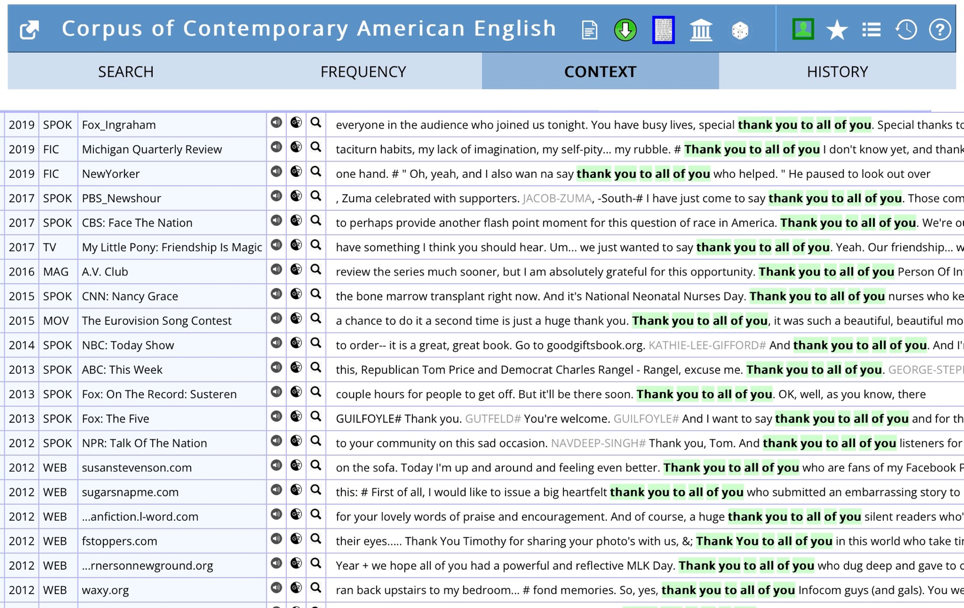This screenshot has width=964, height=608.
Task: Open the green user profile icon
Action: point(803,29)
